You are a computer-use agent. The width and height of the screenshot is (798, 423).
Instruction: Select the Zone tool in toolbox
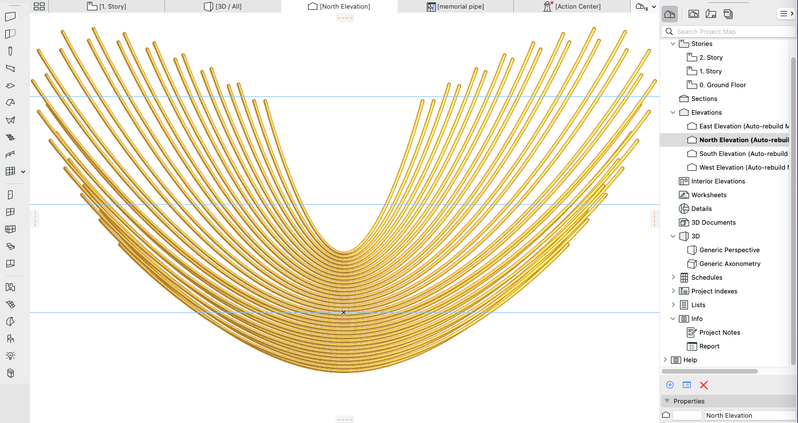(x=10, y=288)
